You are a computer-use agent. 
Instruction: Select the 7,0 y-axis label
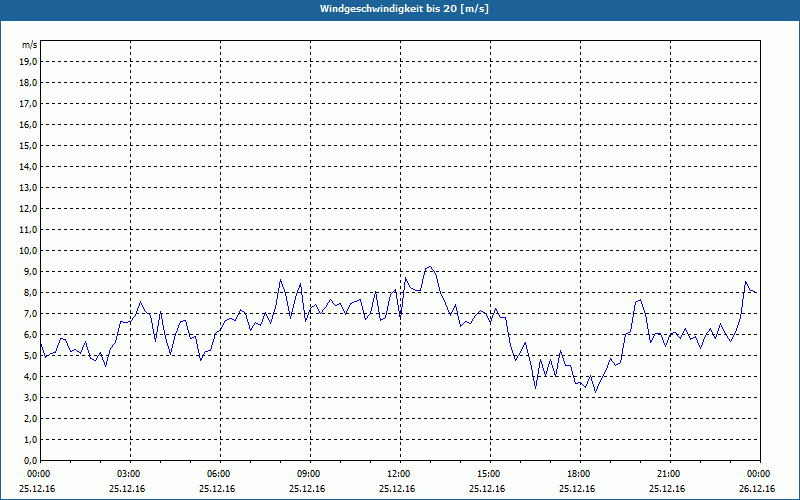pyautogui.click(x=31, y=314)
